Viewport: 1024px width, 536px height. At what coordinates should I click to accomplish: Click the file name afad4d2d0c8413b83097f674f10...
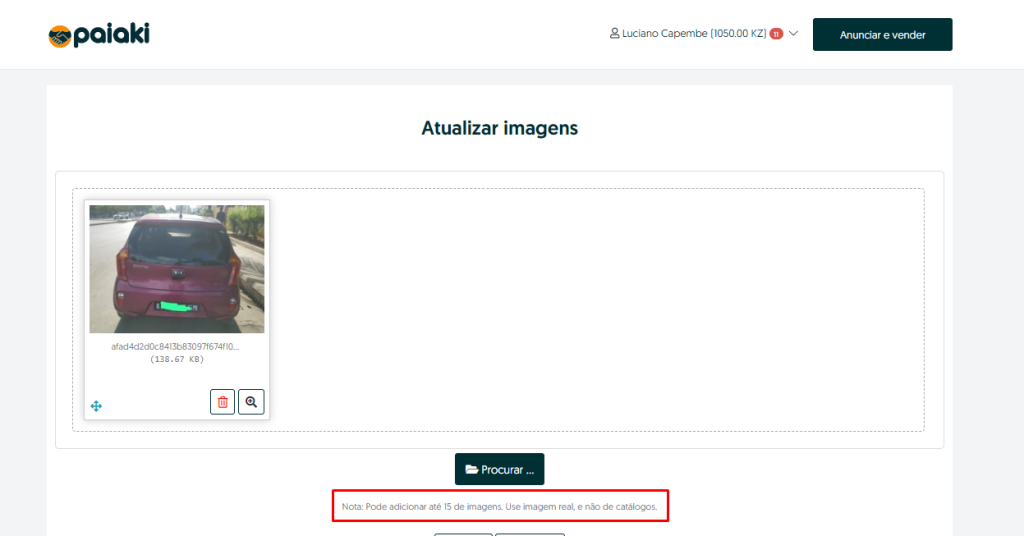tap(175, 347)
